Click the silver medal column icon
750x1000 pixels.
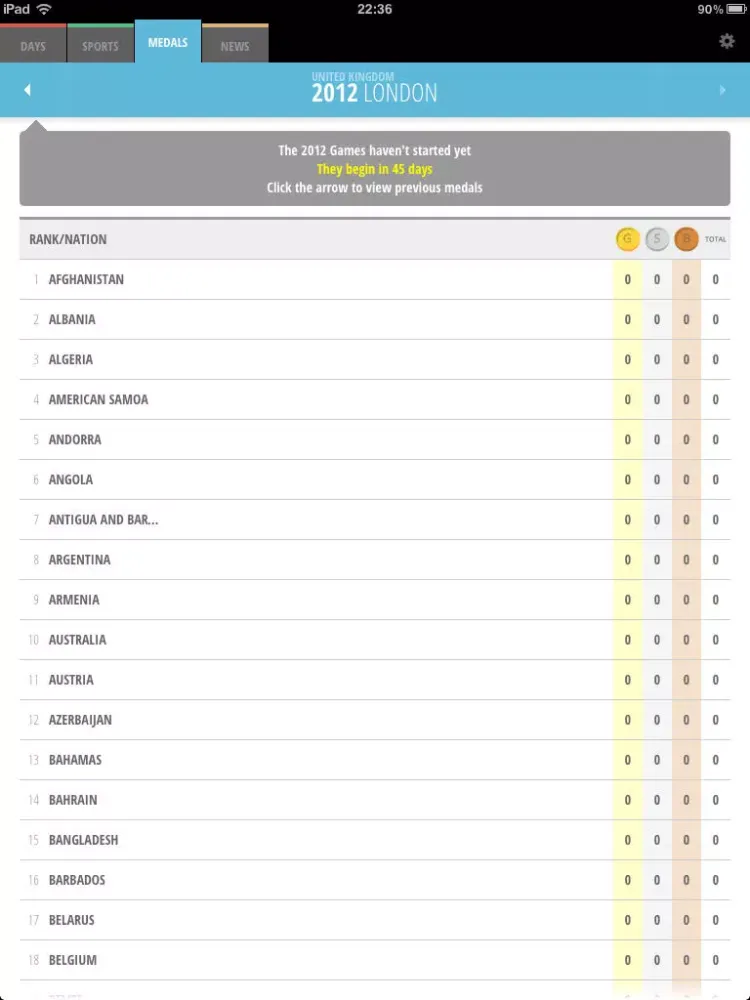click(x=657, y=239)
